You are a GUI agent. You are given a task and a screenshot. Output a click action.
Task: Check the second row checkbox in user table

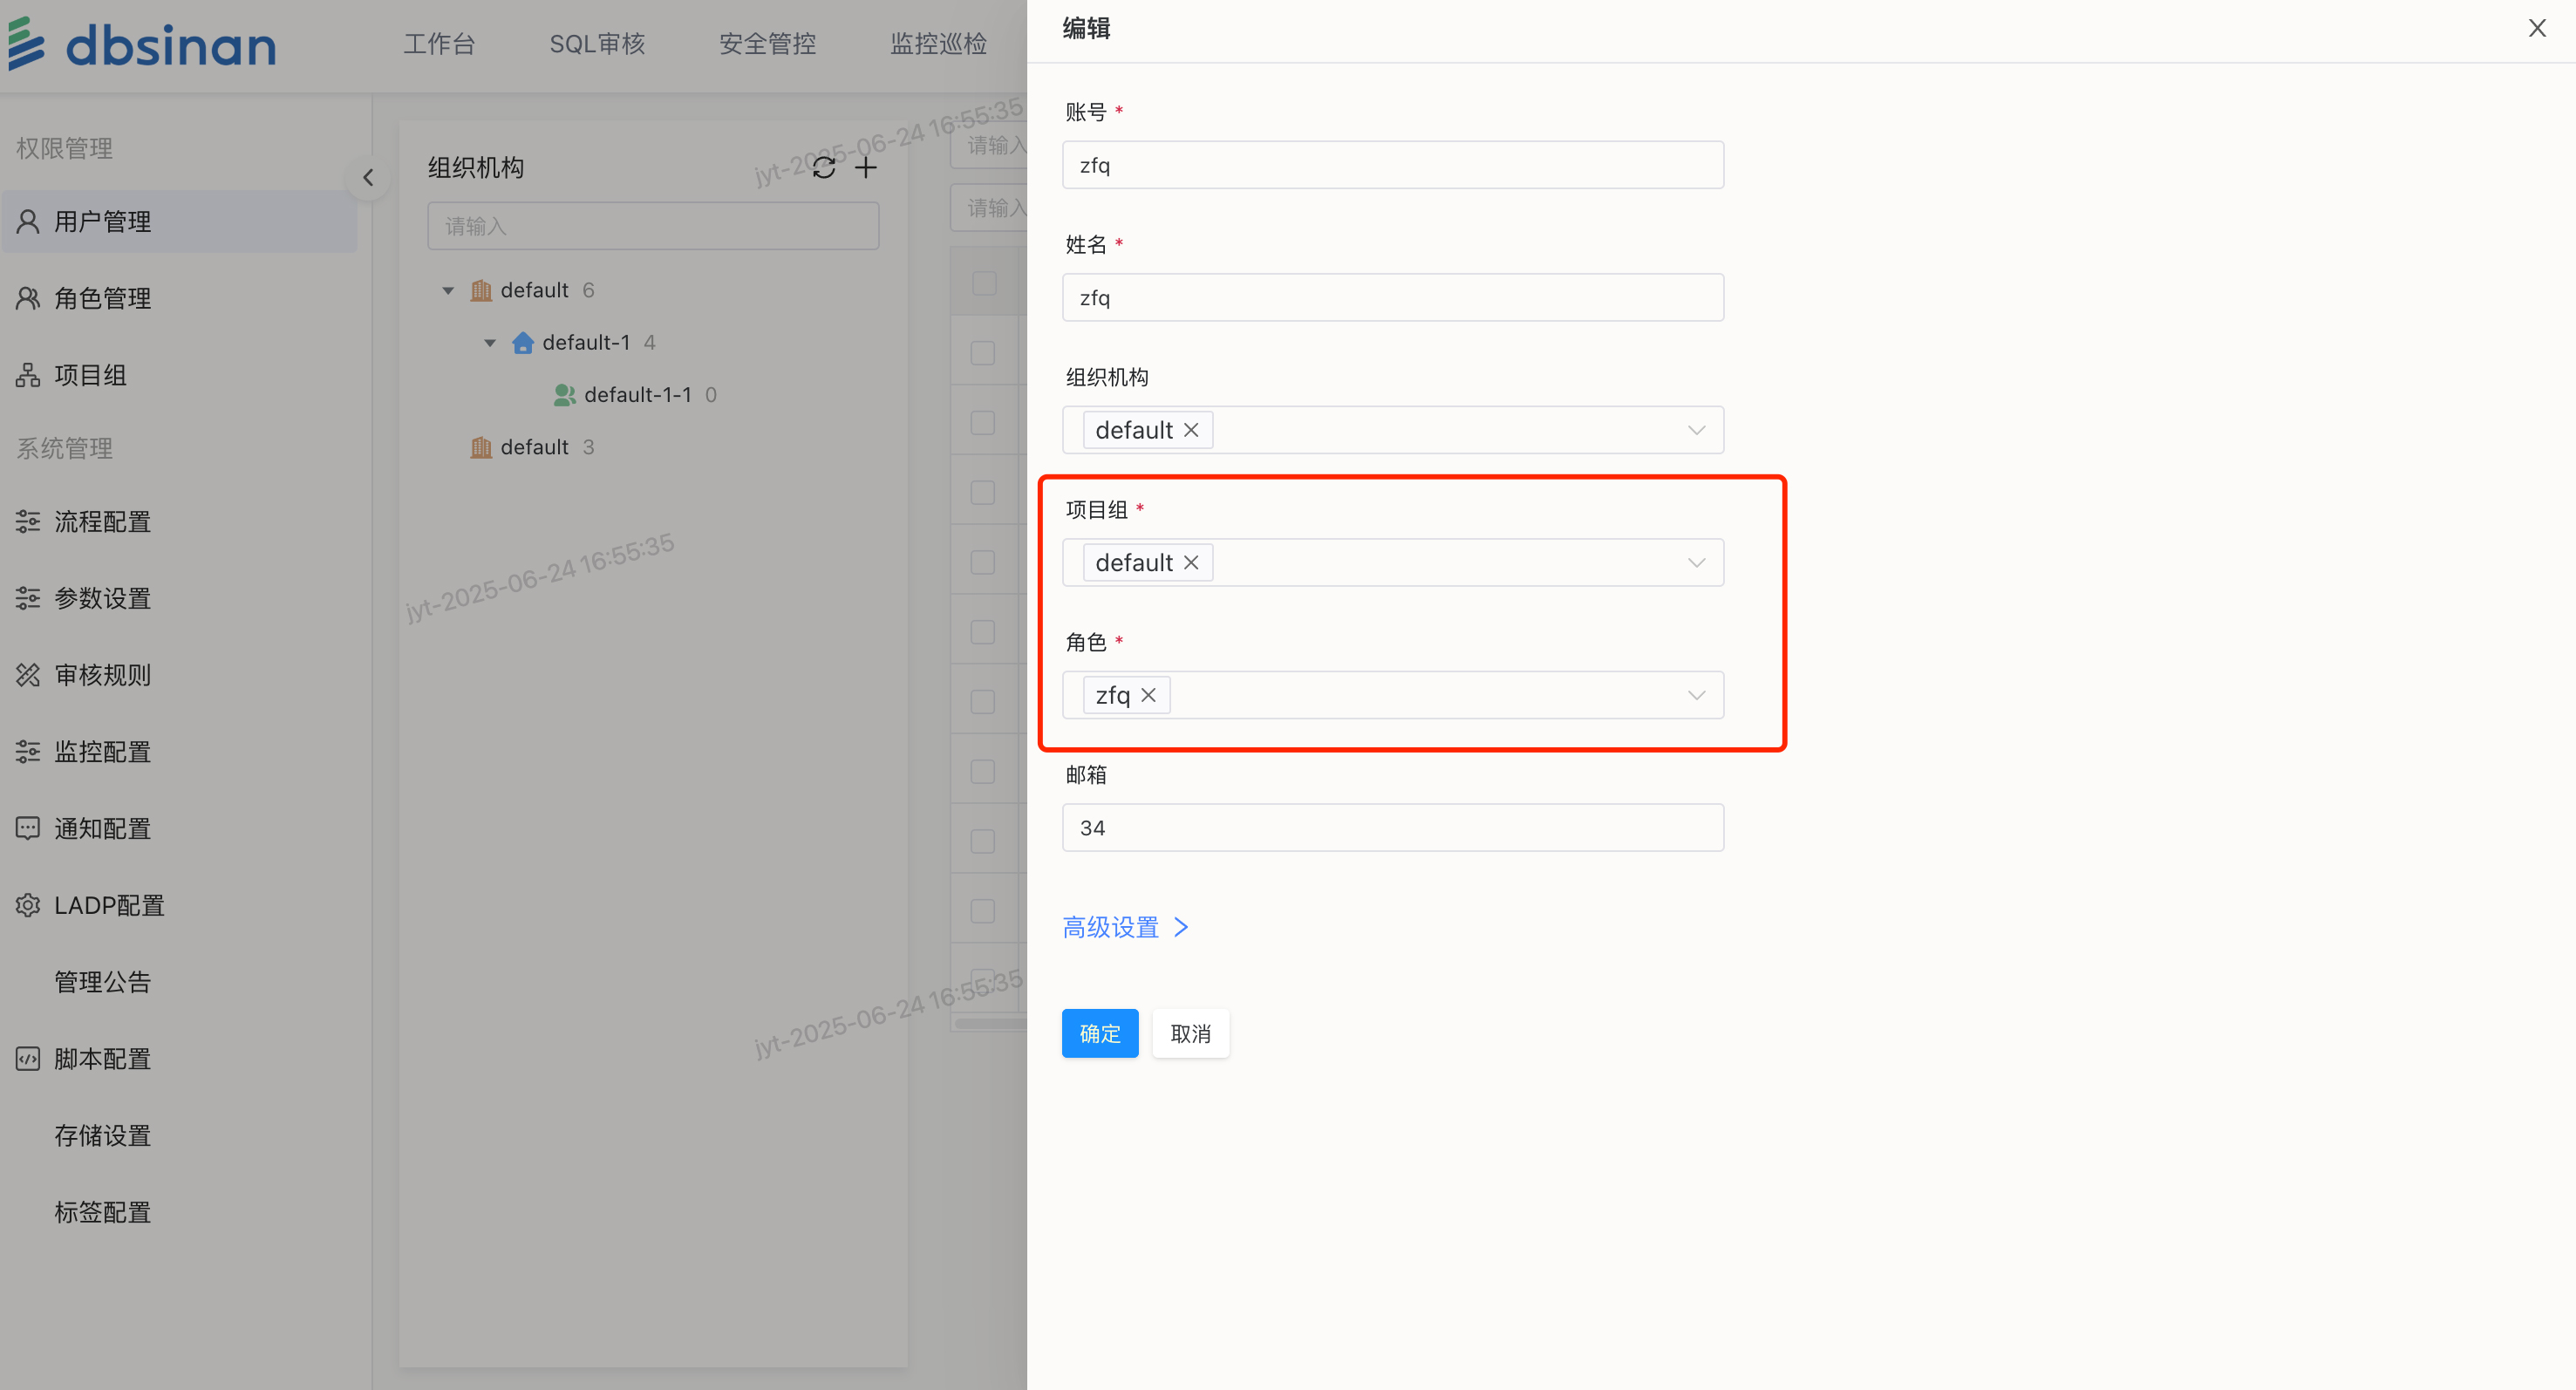[x=984, y=423]
